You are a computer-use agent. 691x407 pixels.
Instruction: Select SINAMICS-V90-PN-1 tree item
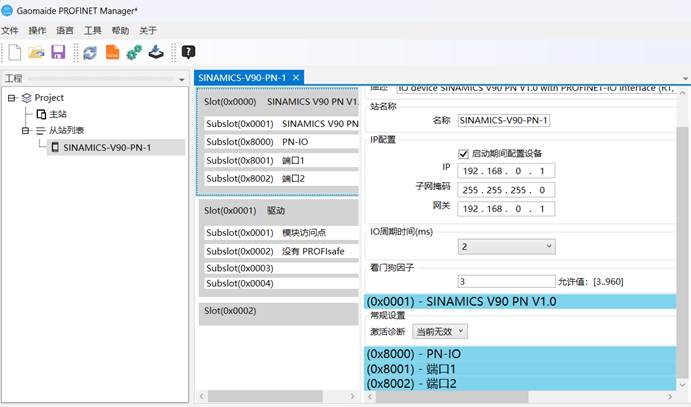[x=107, y=148]
